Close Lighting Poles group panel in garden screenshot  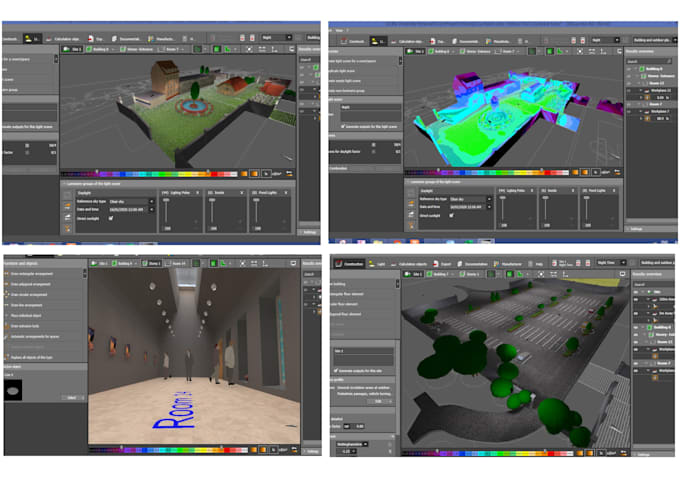coord(198,193)
